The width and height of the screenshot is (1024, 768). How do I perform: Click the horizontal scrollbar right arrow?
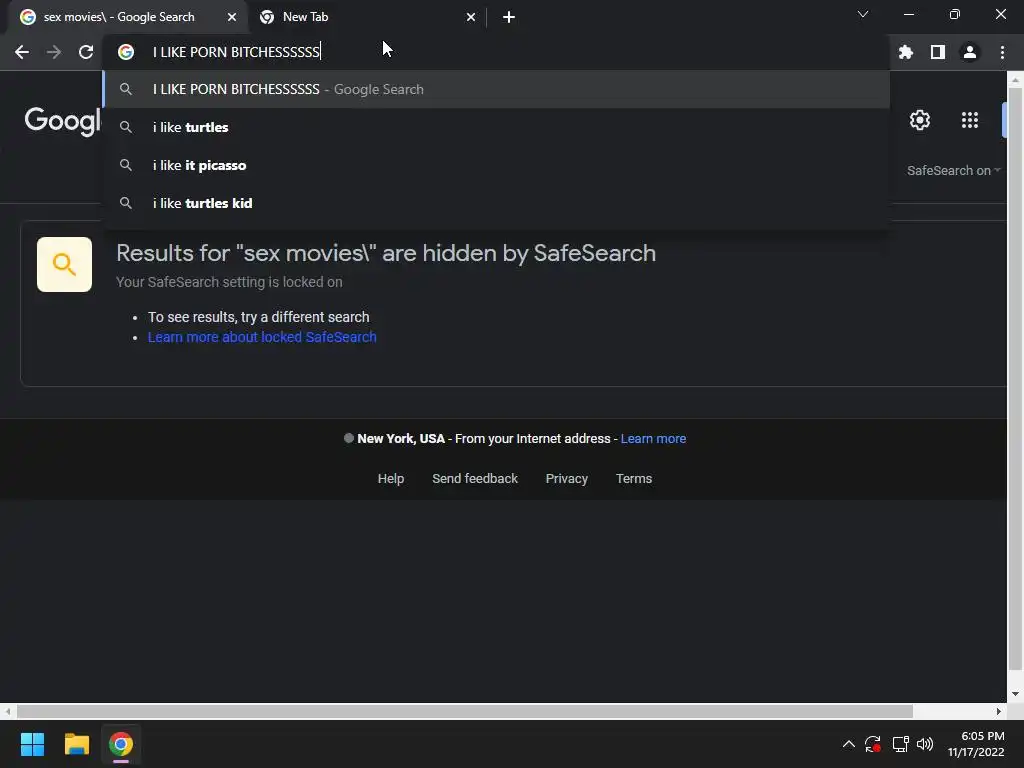tap(999, 711)
